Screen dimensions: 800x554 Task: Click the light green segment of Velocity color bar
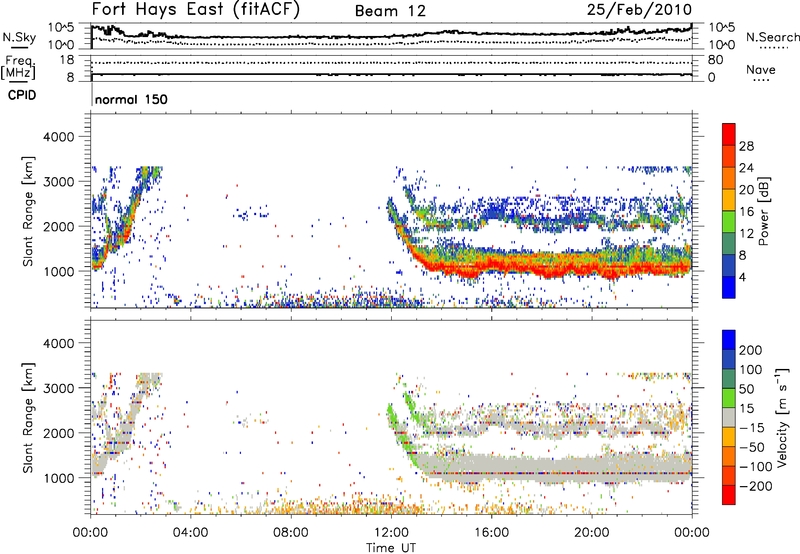[729, 398]
